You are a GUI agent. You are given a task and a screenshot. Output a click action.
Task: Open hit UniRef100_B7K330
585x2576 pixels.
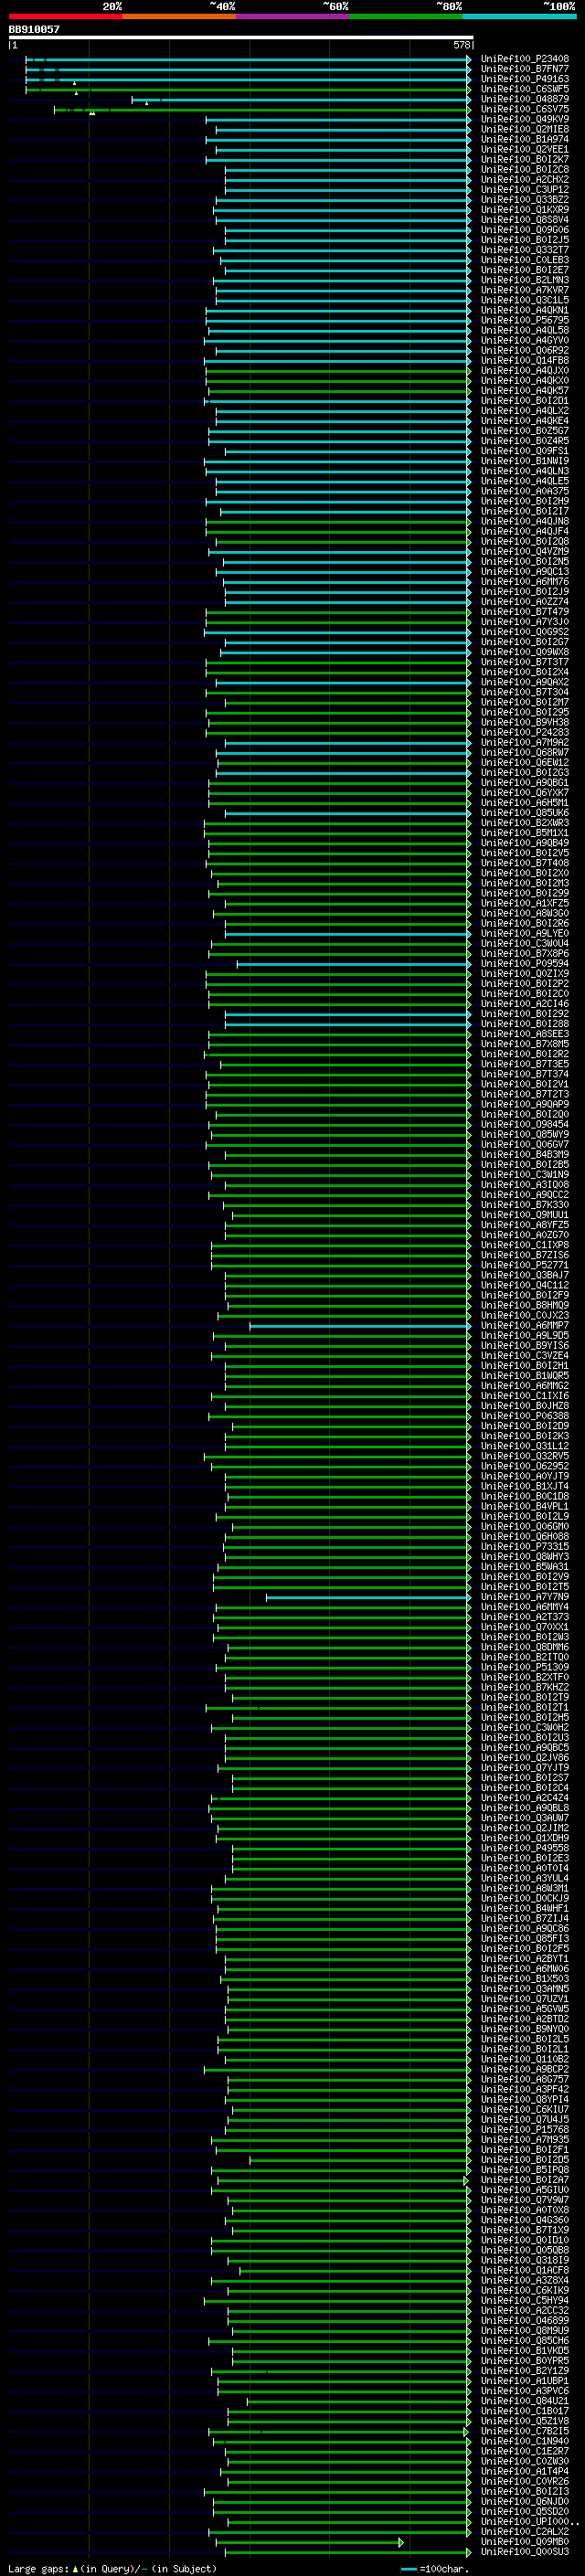tap(525, 1205)
